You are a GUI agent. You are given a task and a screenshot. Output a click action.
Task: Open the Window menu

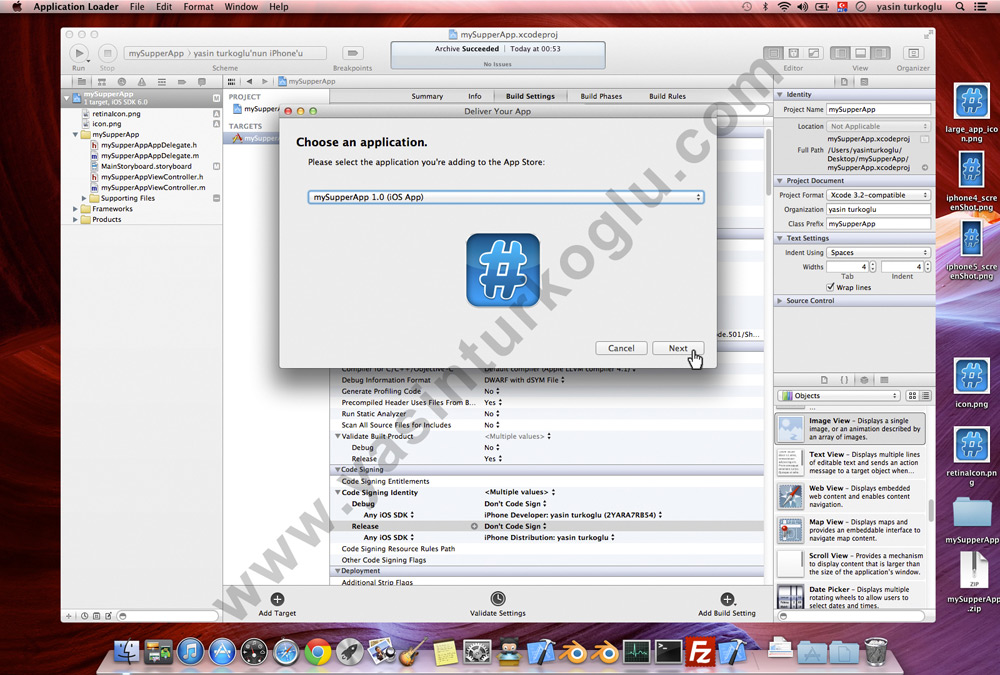coord(241,6)
